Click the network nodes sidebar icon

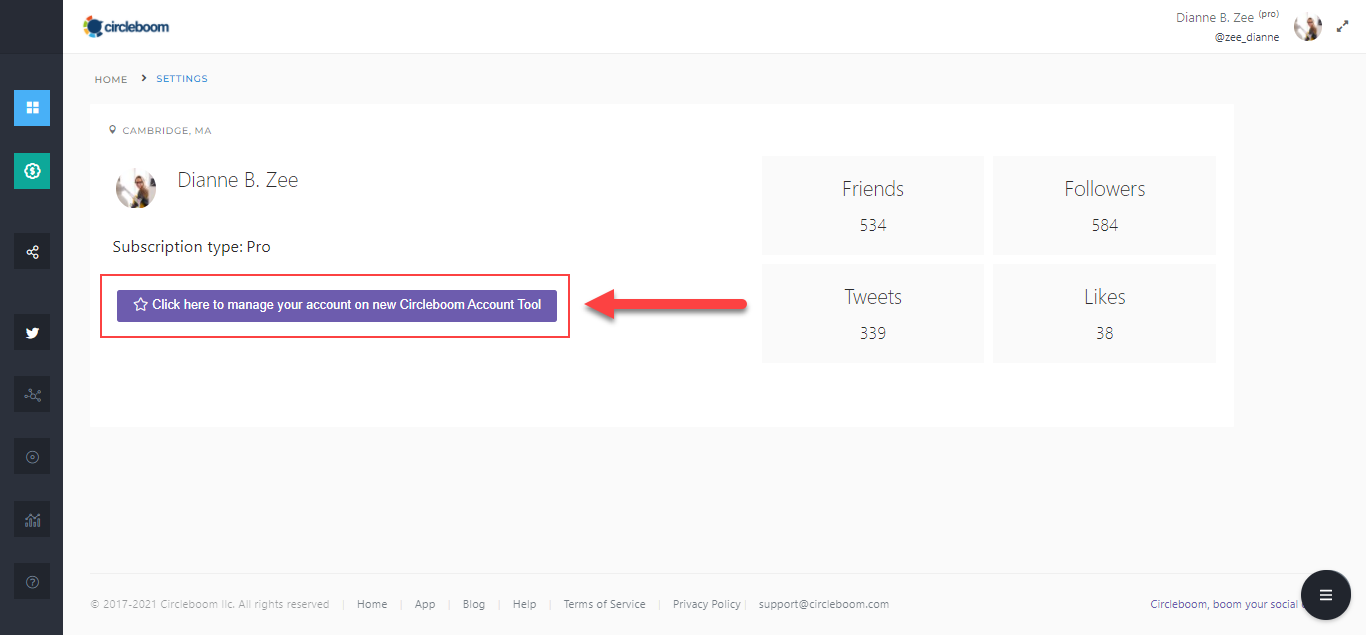[x=32, y=395]
